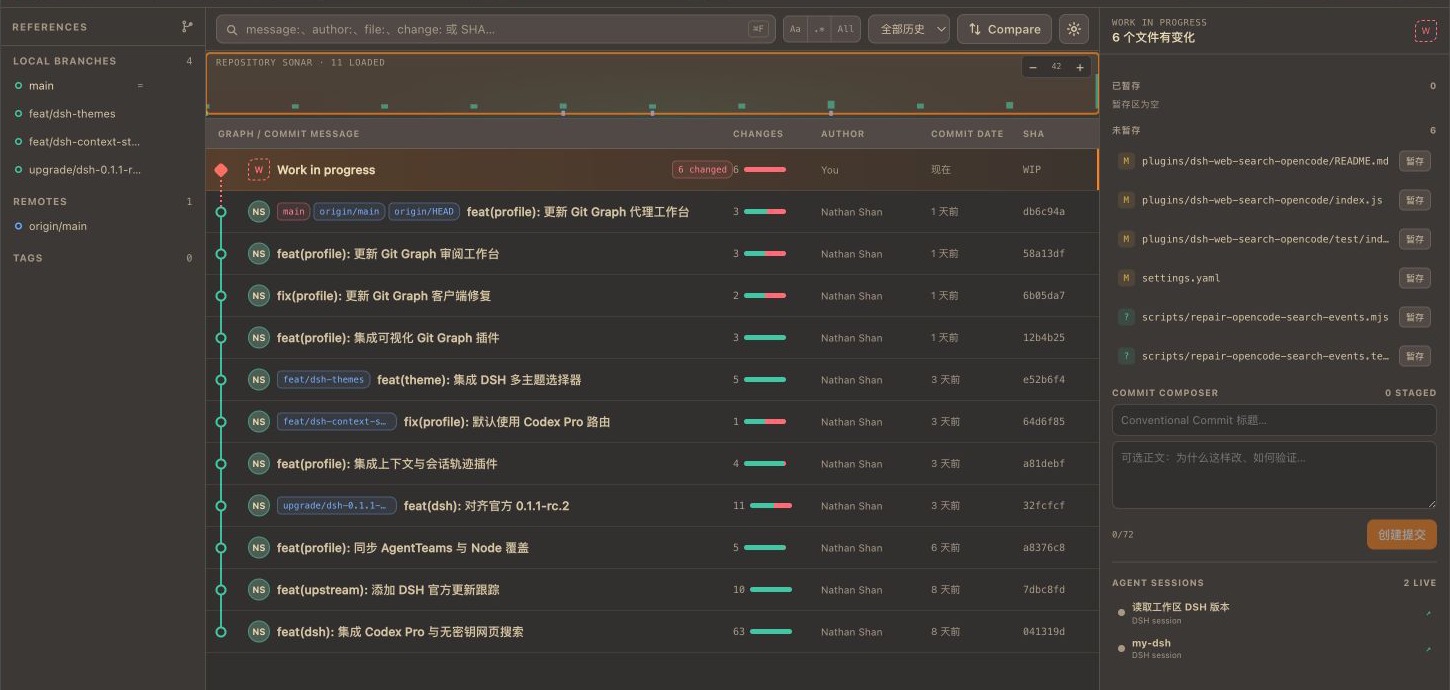Click 创建提交 create commit button
Screen dimensions: 1450x690
click(1401, 534)
